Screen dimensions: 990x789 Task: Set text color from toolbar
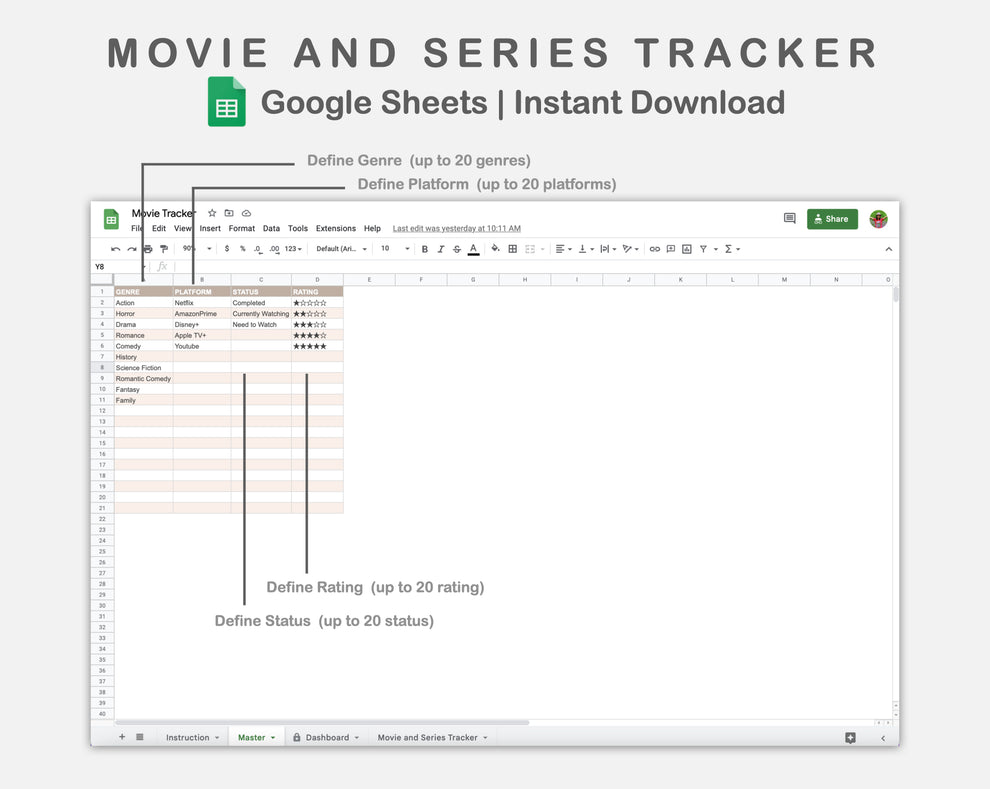pyautogui.click(x=473, y=249)
